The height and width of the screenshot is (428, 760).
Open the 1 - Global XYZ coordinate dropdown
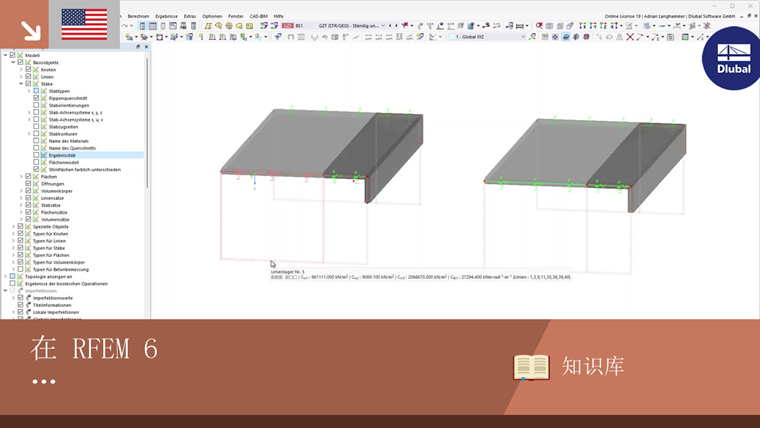[523, 37]
